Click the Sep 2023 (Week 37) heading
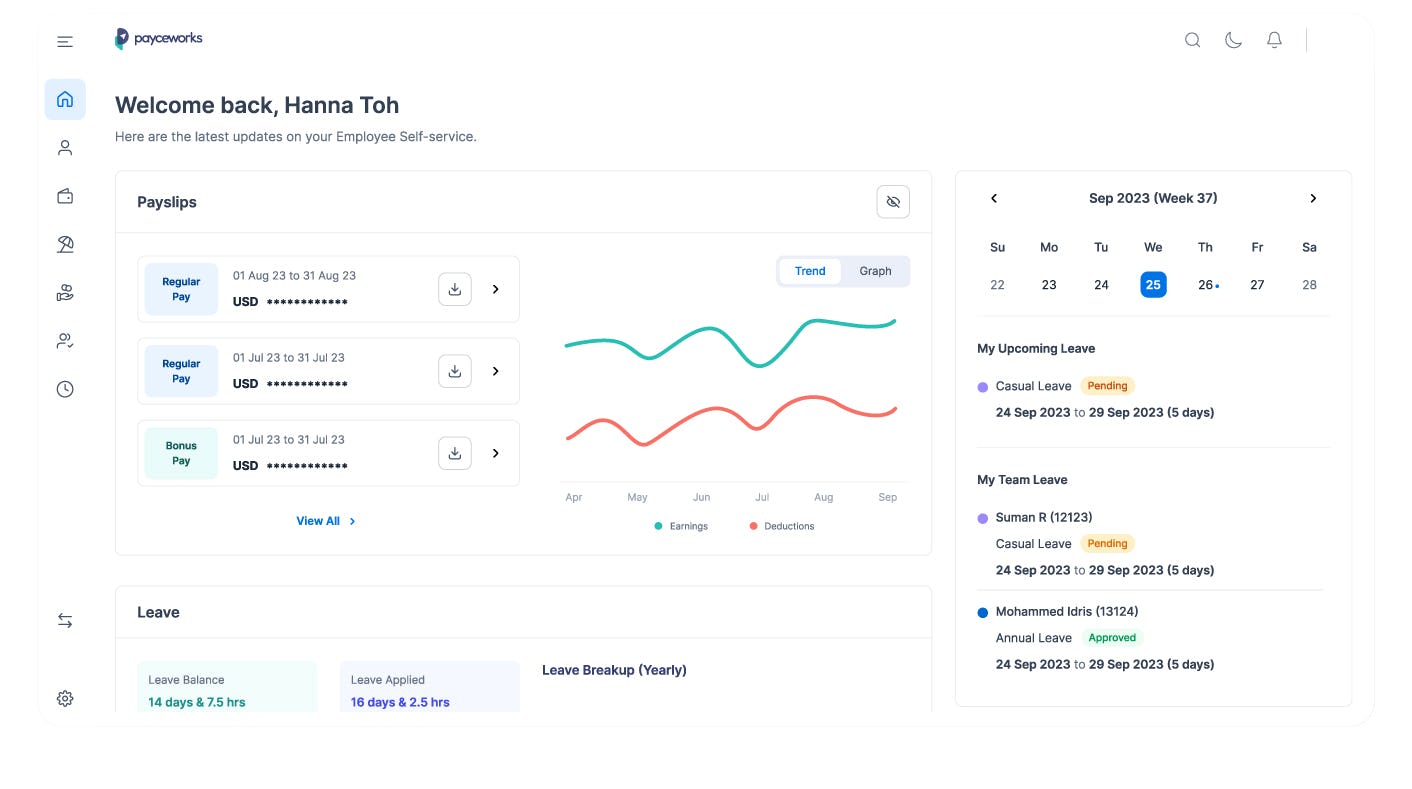Screen dimensions: 1412x789 pos(1153,198)
